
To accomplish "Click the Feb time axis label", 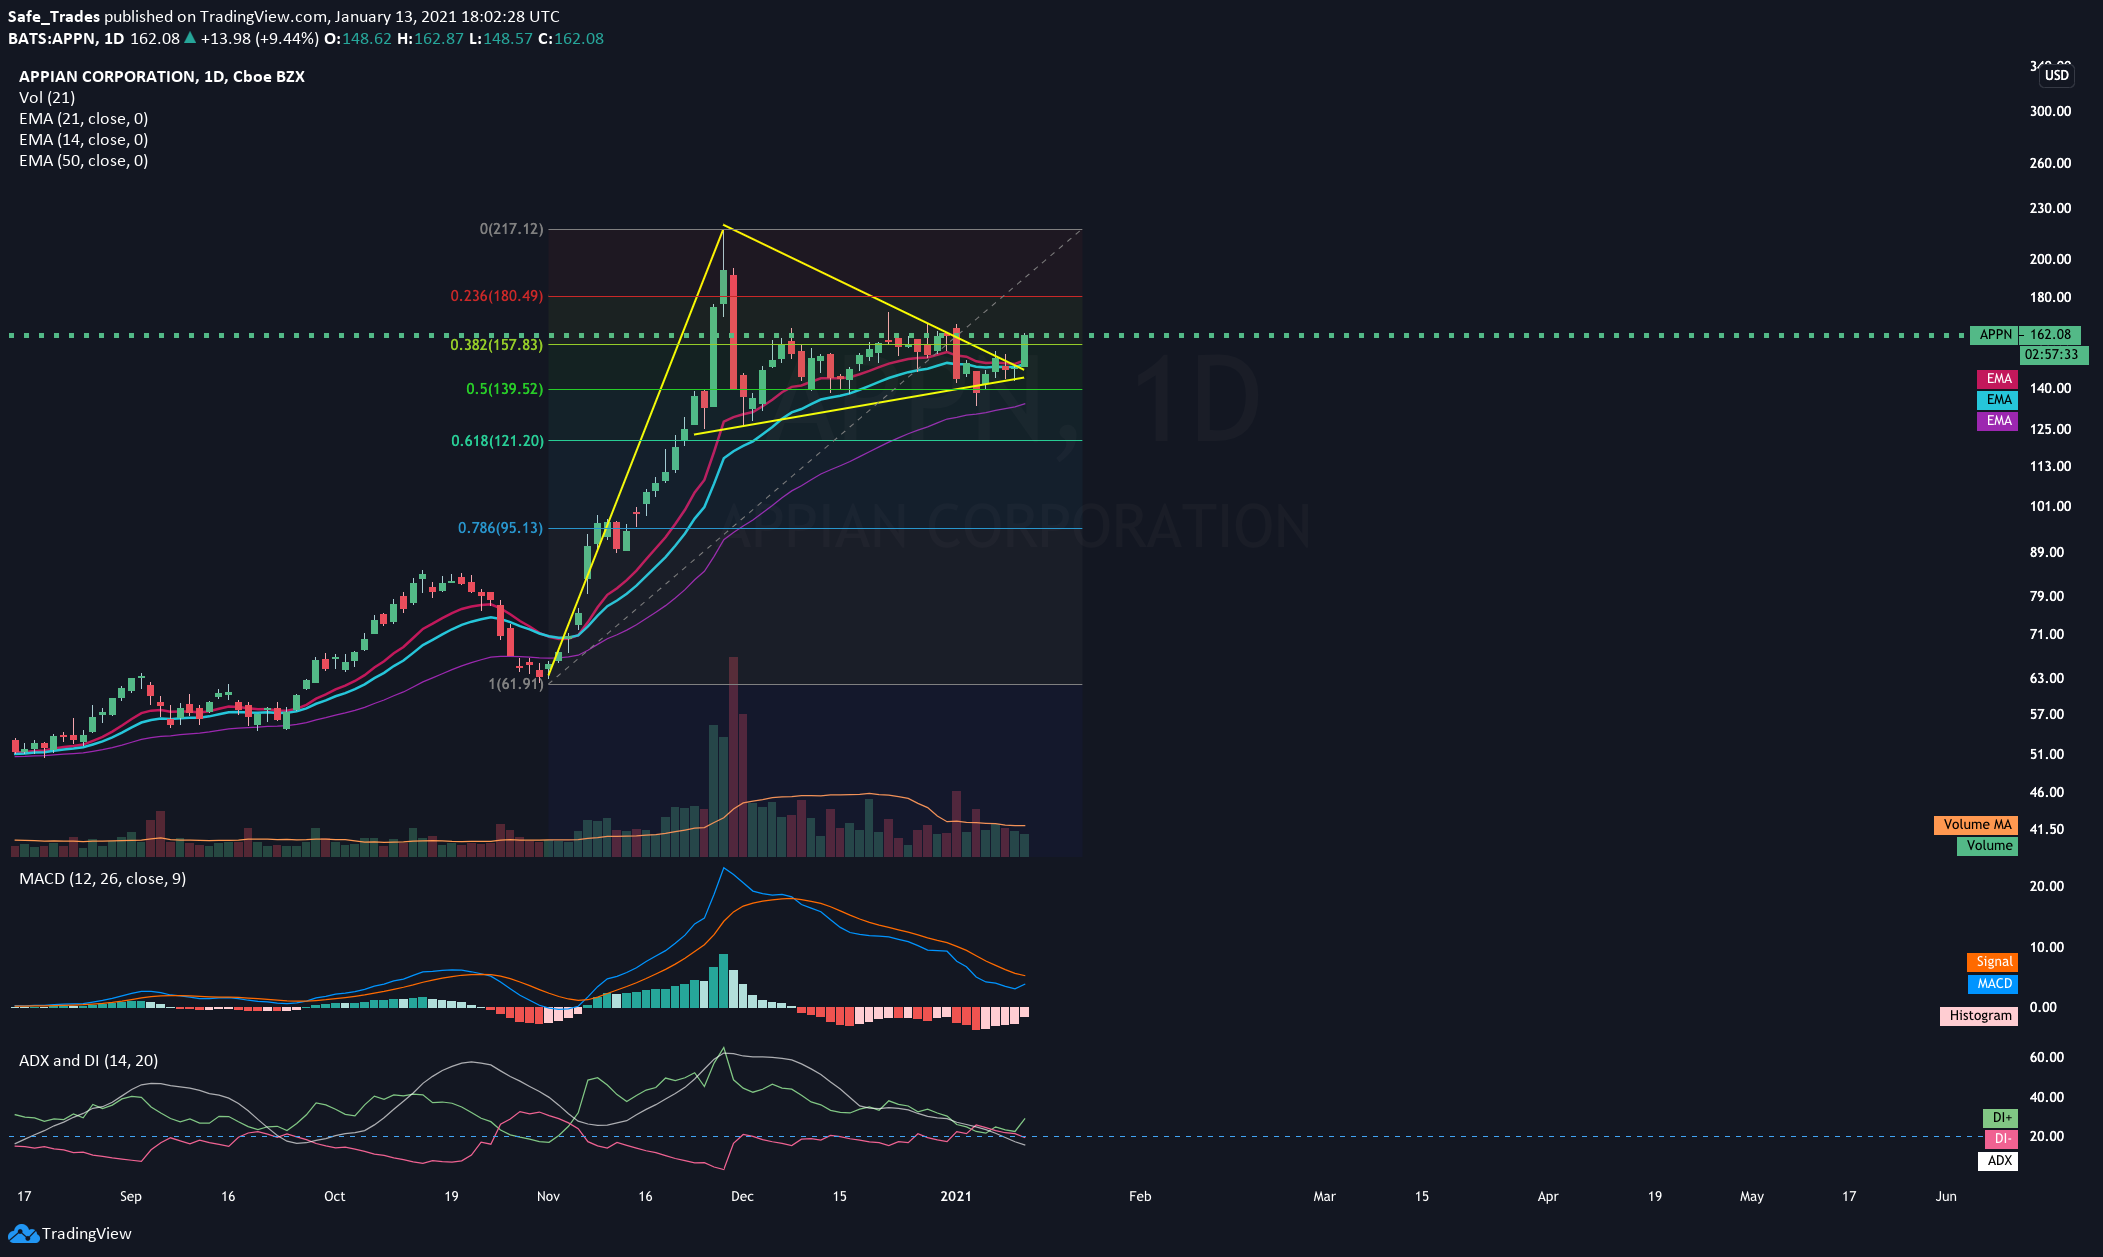I will [1140, 1196].
